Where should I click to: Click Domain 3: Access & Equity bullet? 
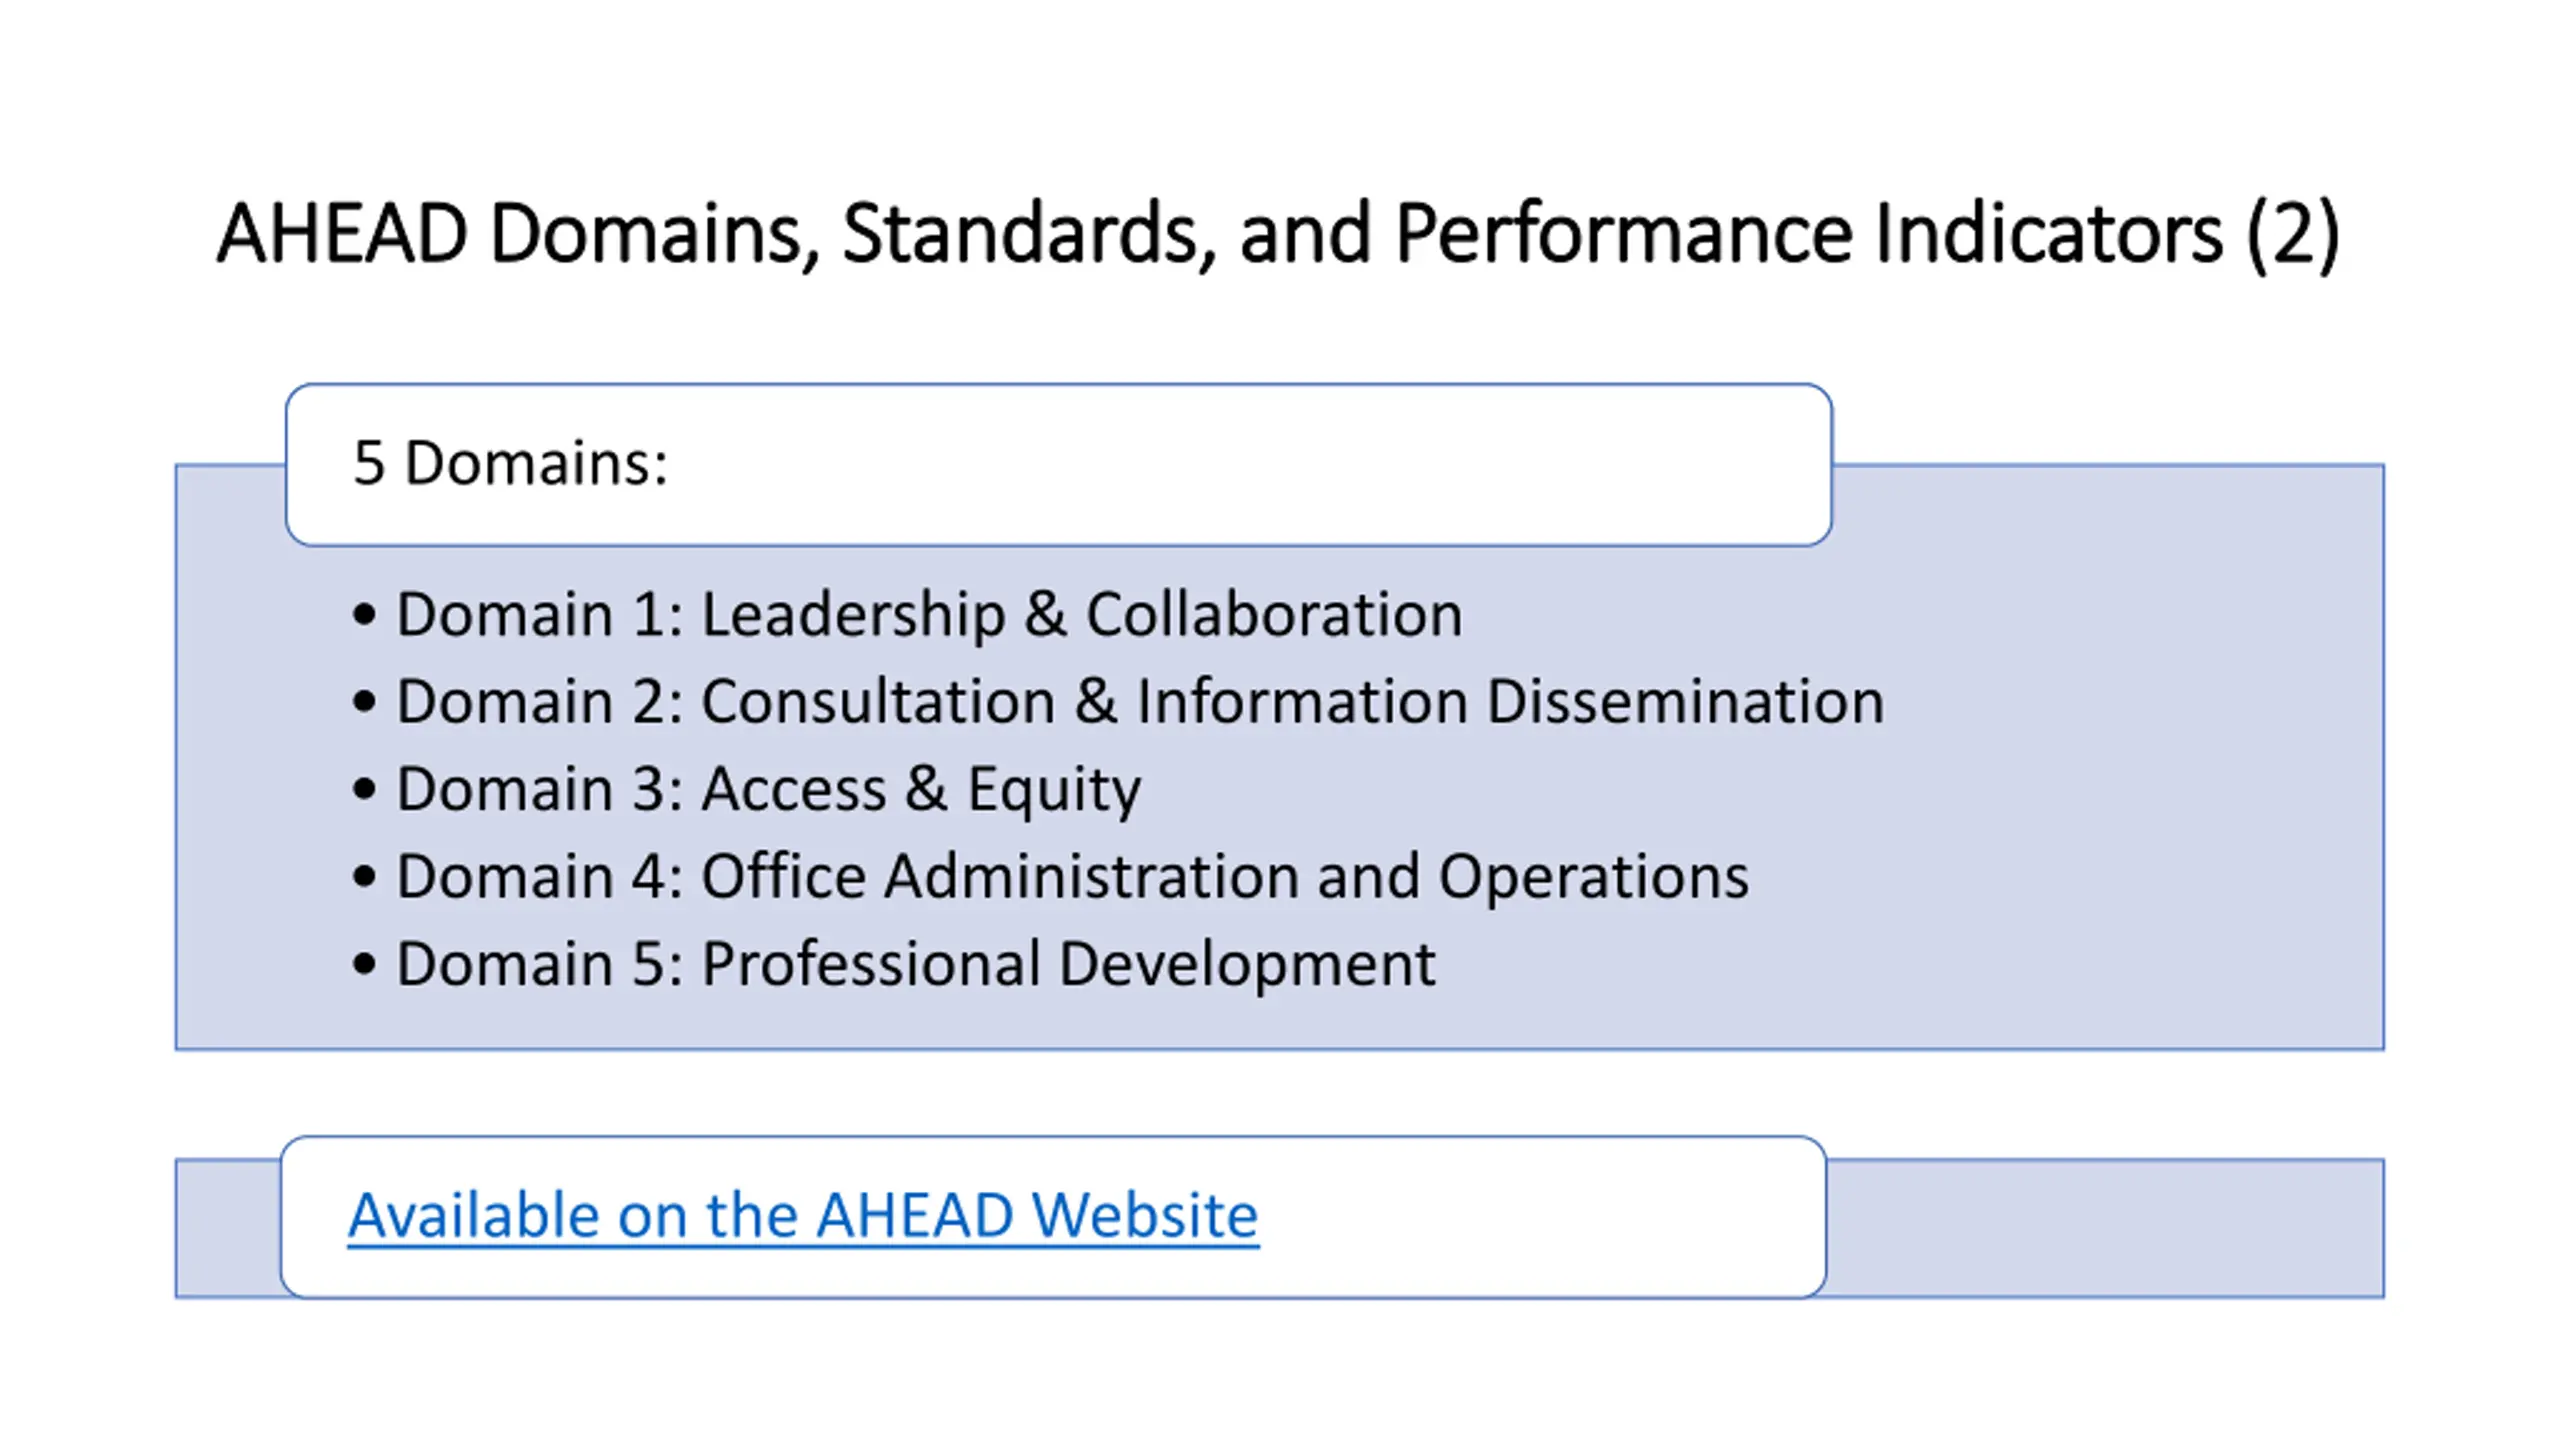[746, 789]
